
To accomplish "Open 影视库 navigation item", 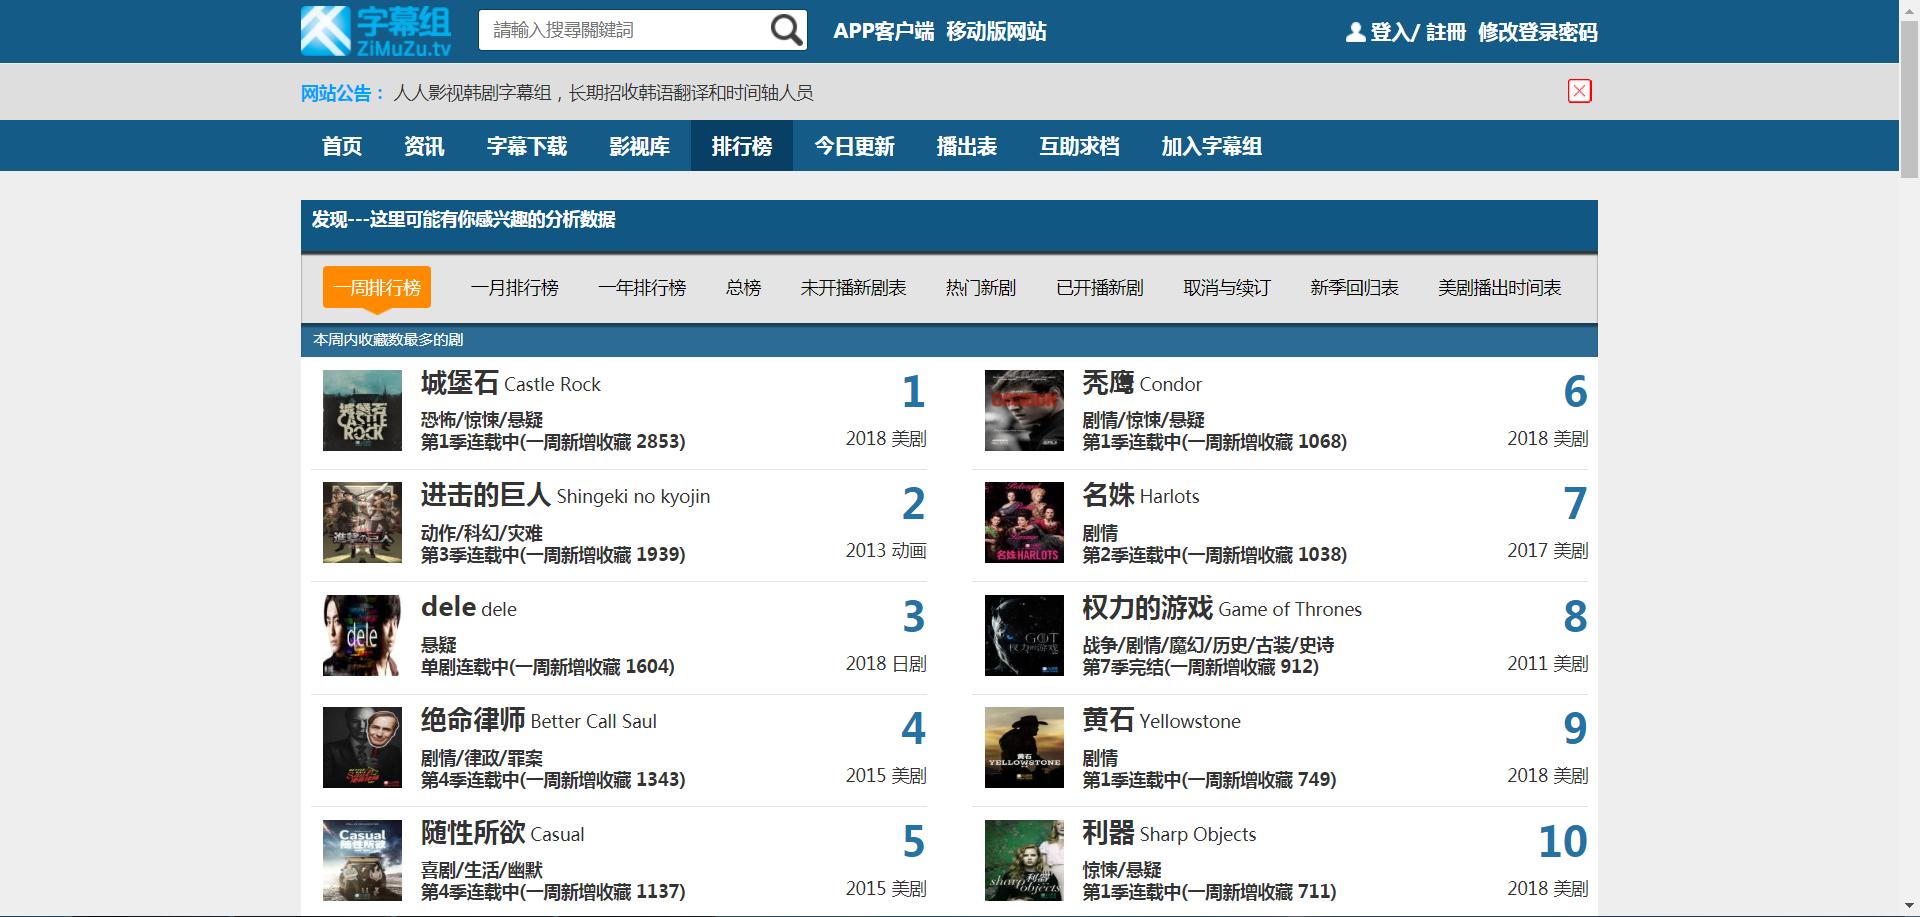I will (x=639, y=146).
